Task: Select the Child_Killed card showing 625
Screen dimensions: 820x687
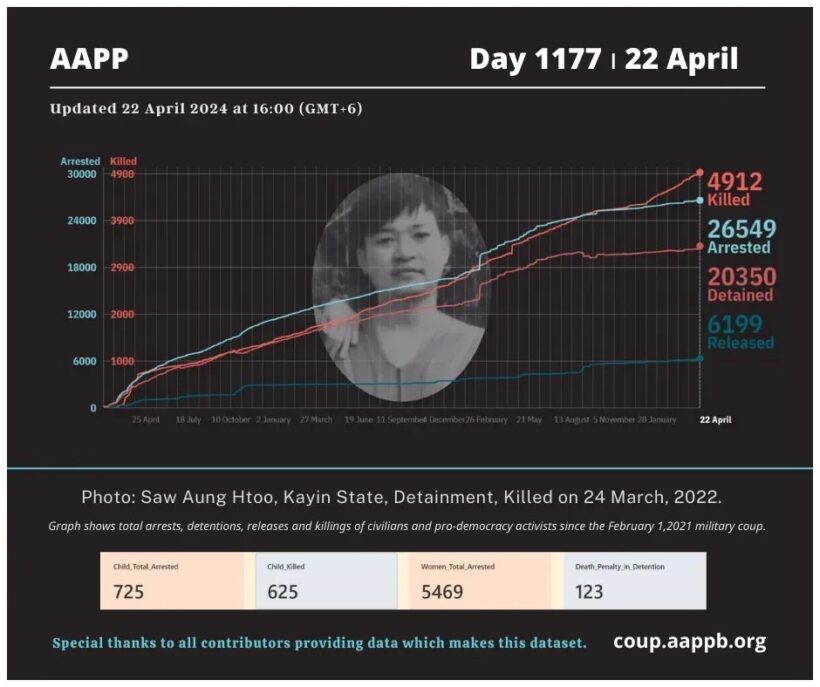Action: click(326, 581)
